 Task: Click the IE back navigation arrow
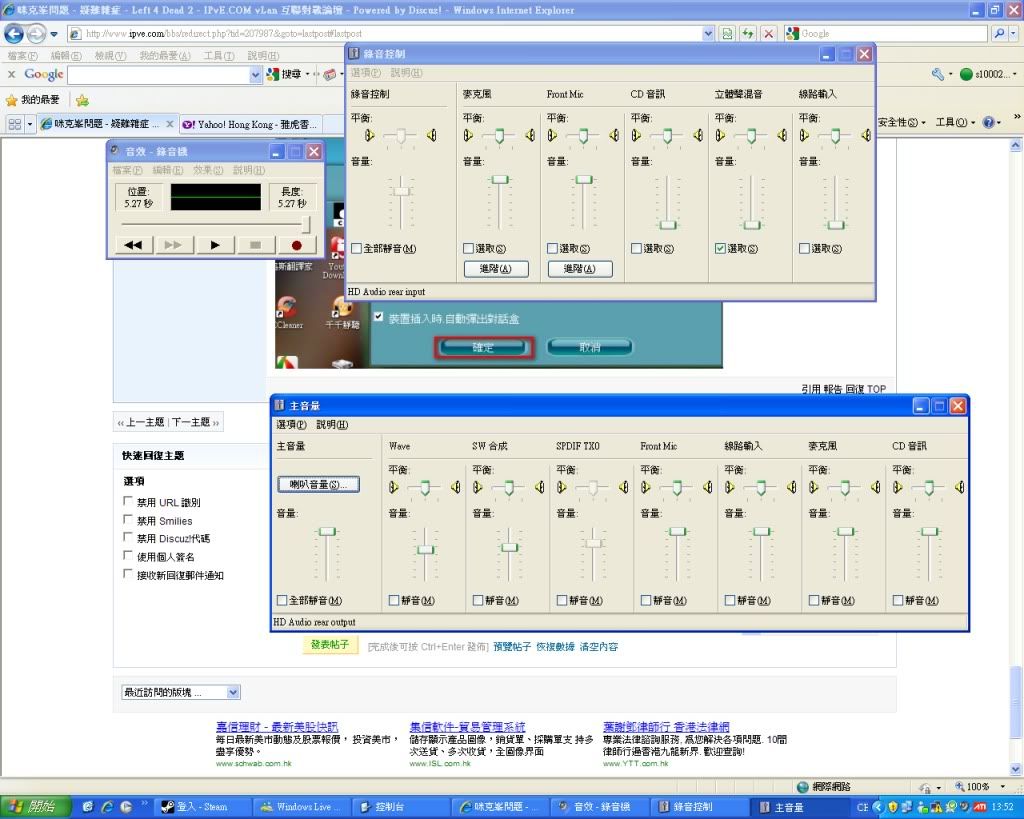(x=14, y=33)
